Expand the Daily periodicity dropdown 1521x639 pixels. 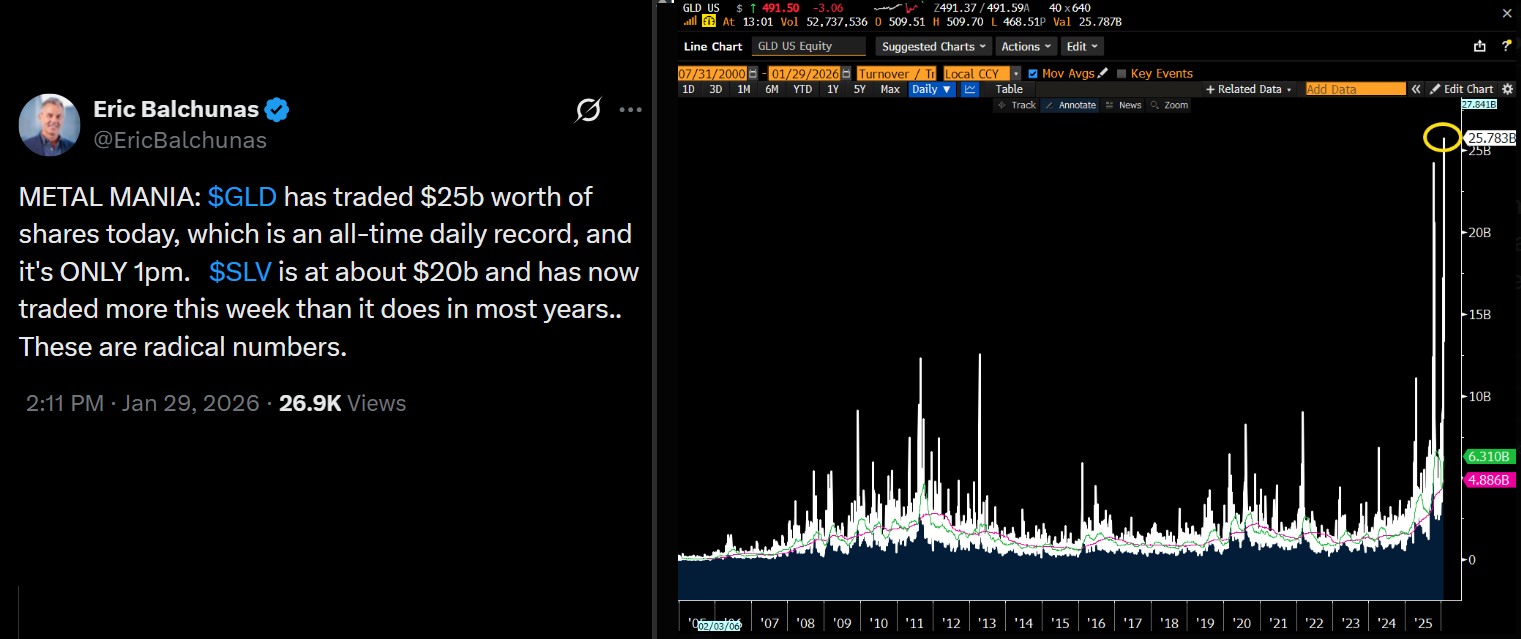[931, 89]
